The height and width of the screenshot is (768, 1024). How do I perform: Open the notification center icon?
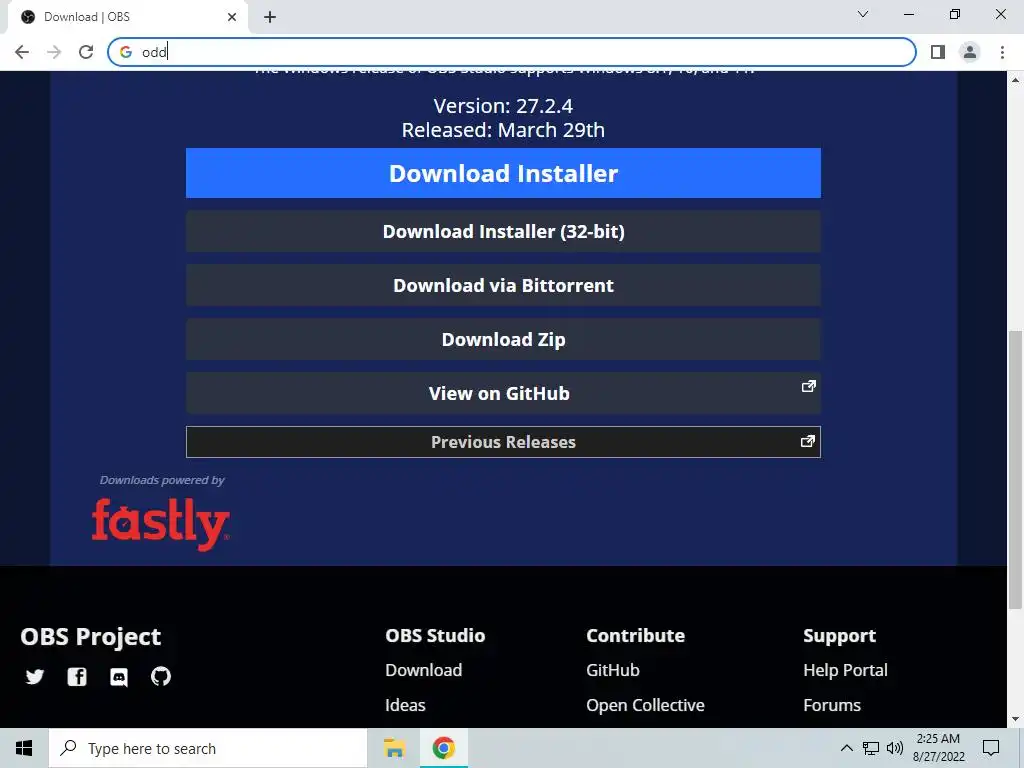(991, 748)
